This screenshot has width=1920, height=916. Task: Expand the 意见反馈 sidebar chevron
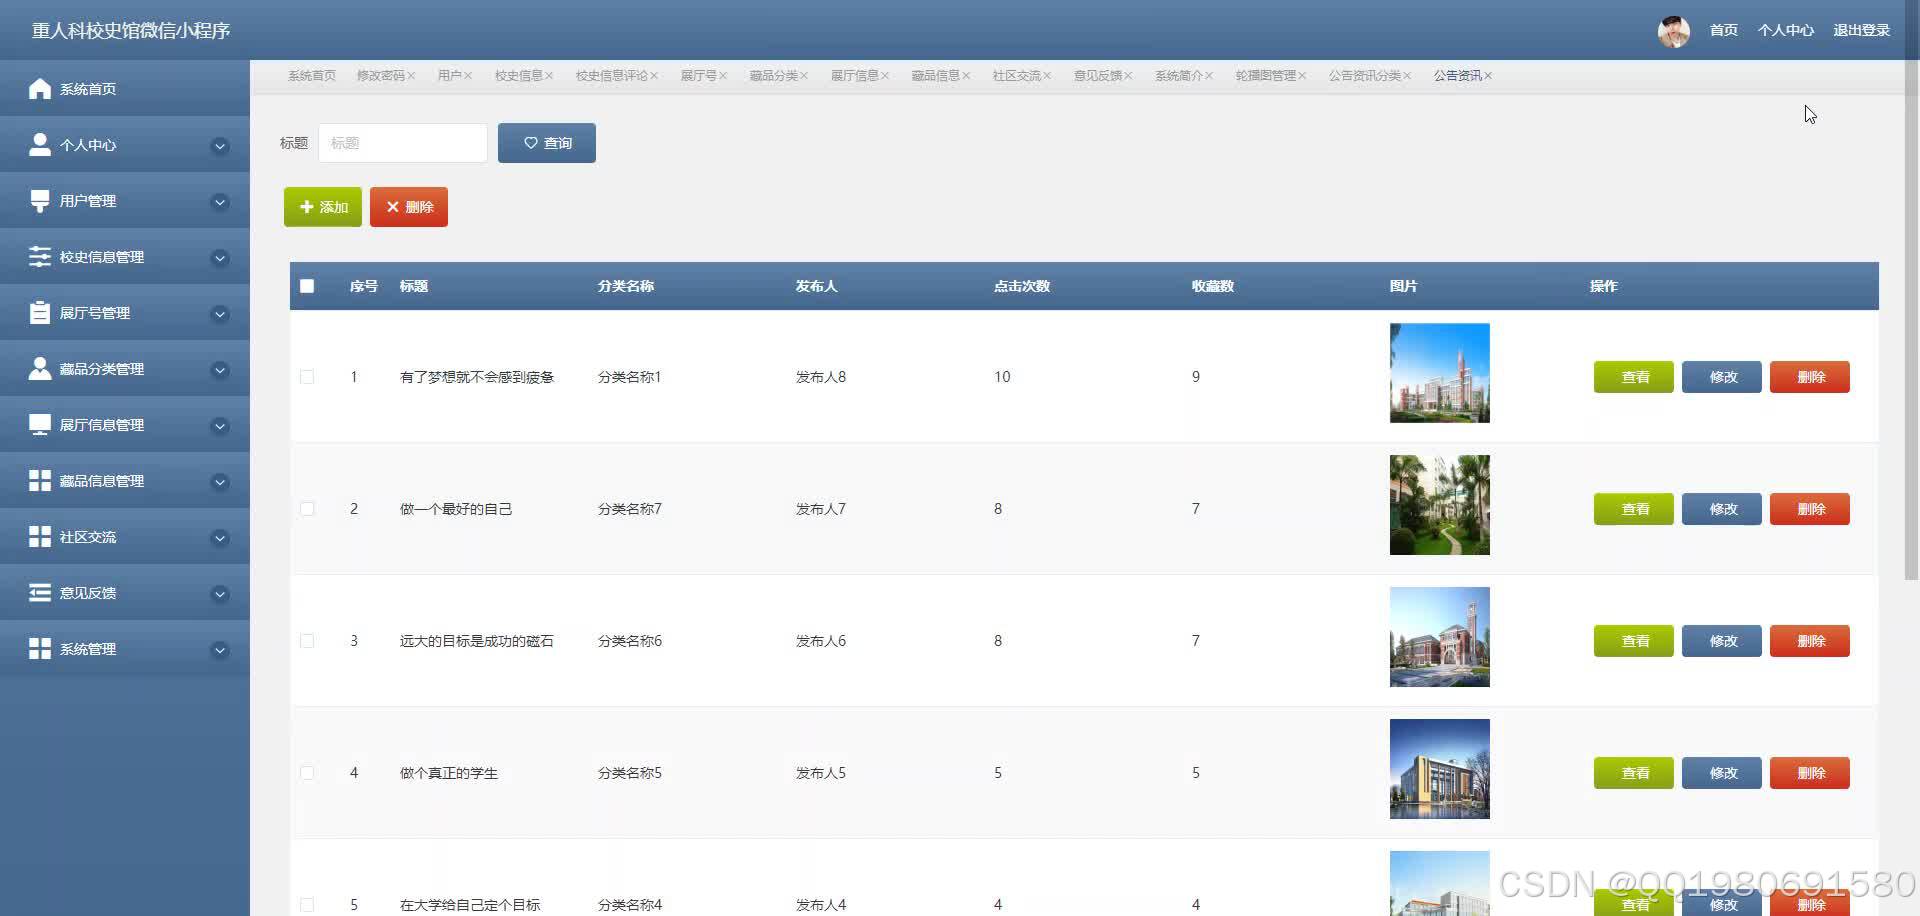pyautogui.click(x=220, y=594)
